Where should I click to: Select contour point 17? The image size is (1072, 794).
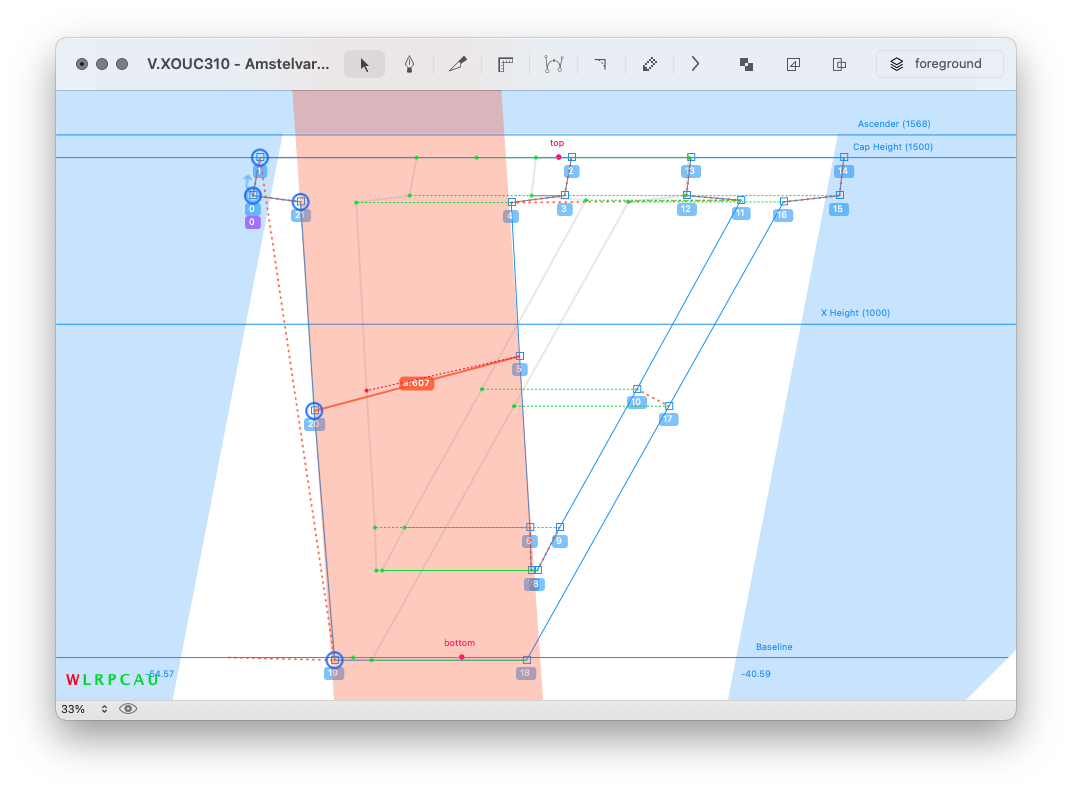(668, 406)
